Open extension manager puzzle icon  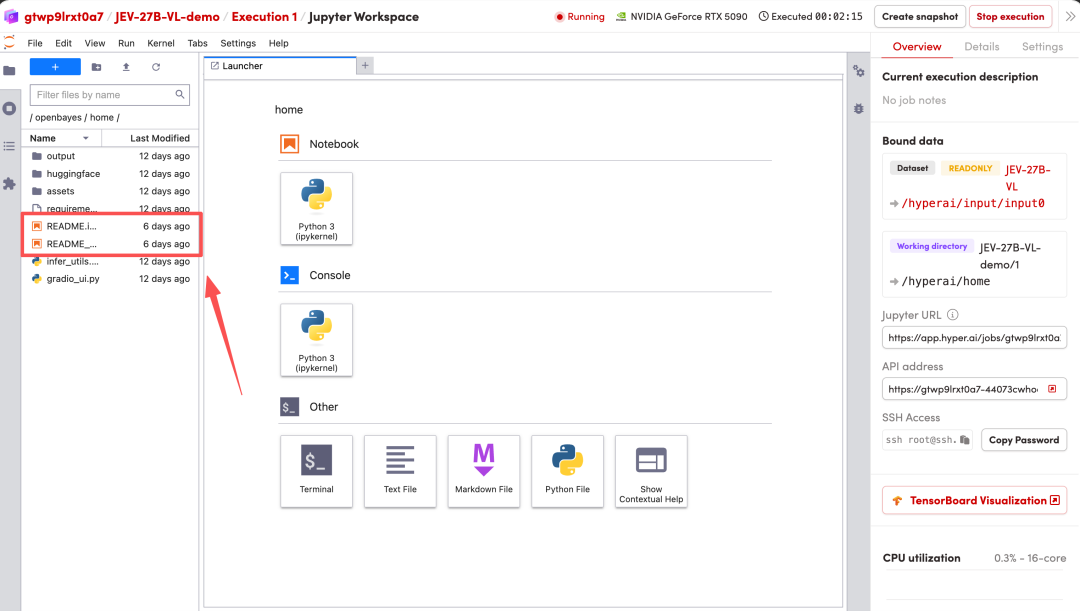point(10,183)
